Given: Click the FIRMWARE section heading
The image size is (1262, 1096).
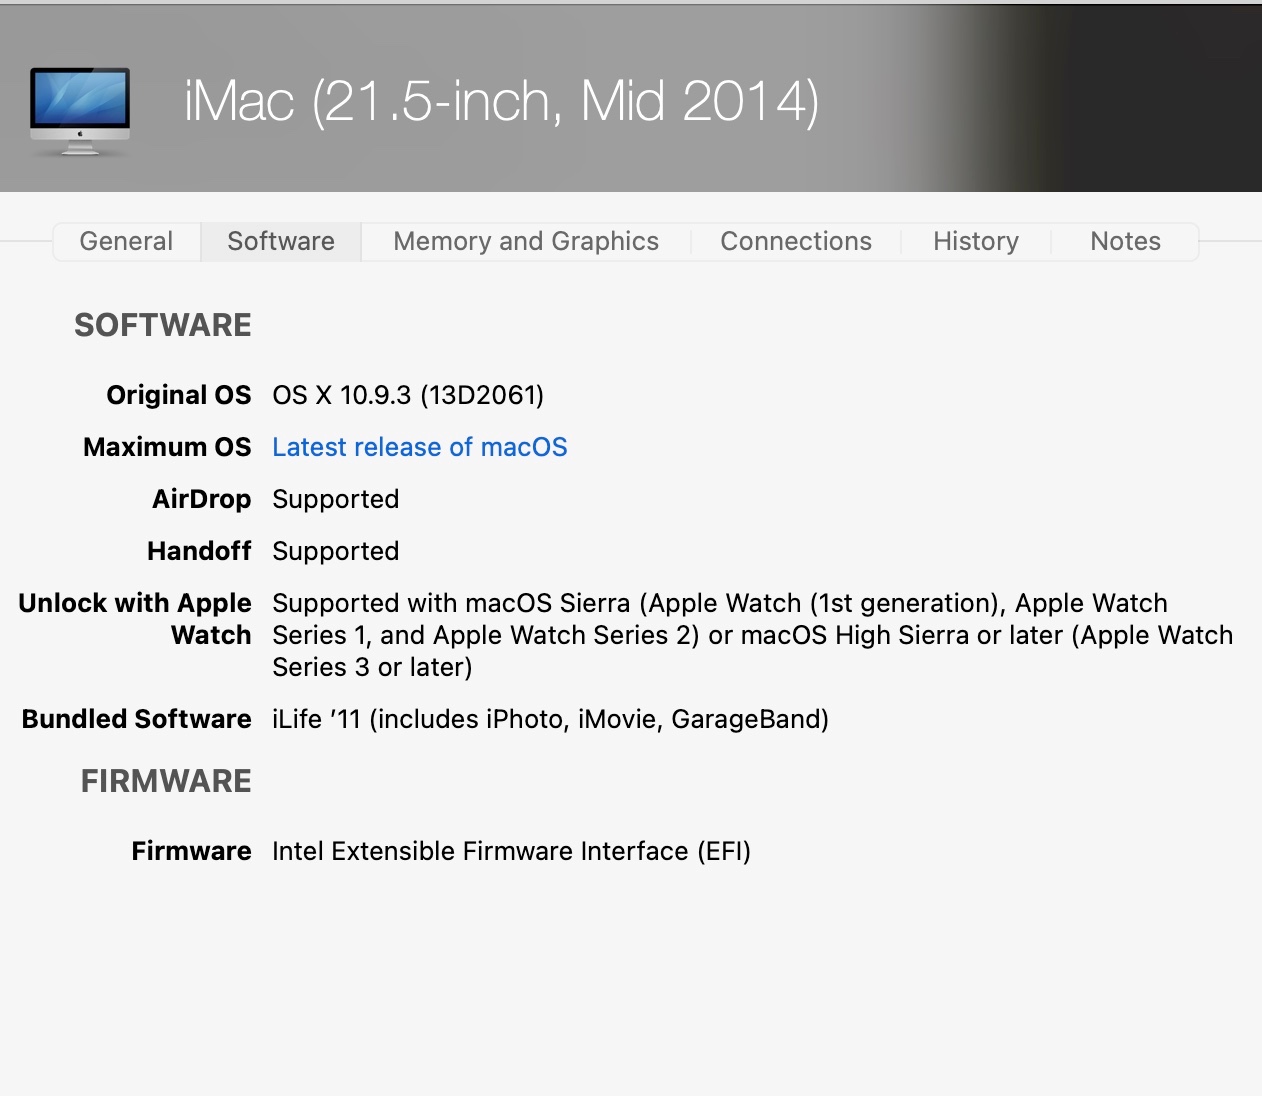Looking at the screenshot, I should [x=166, y=781].
